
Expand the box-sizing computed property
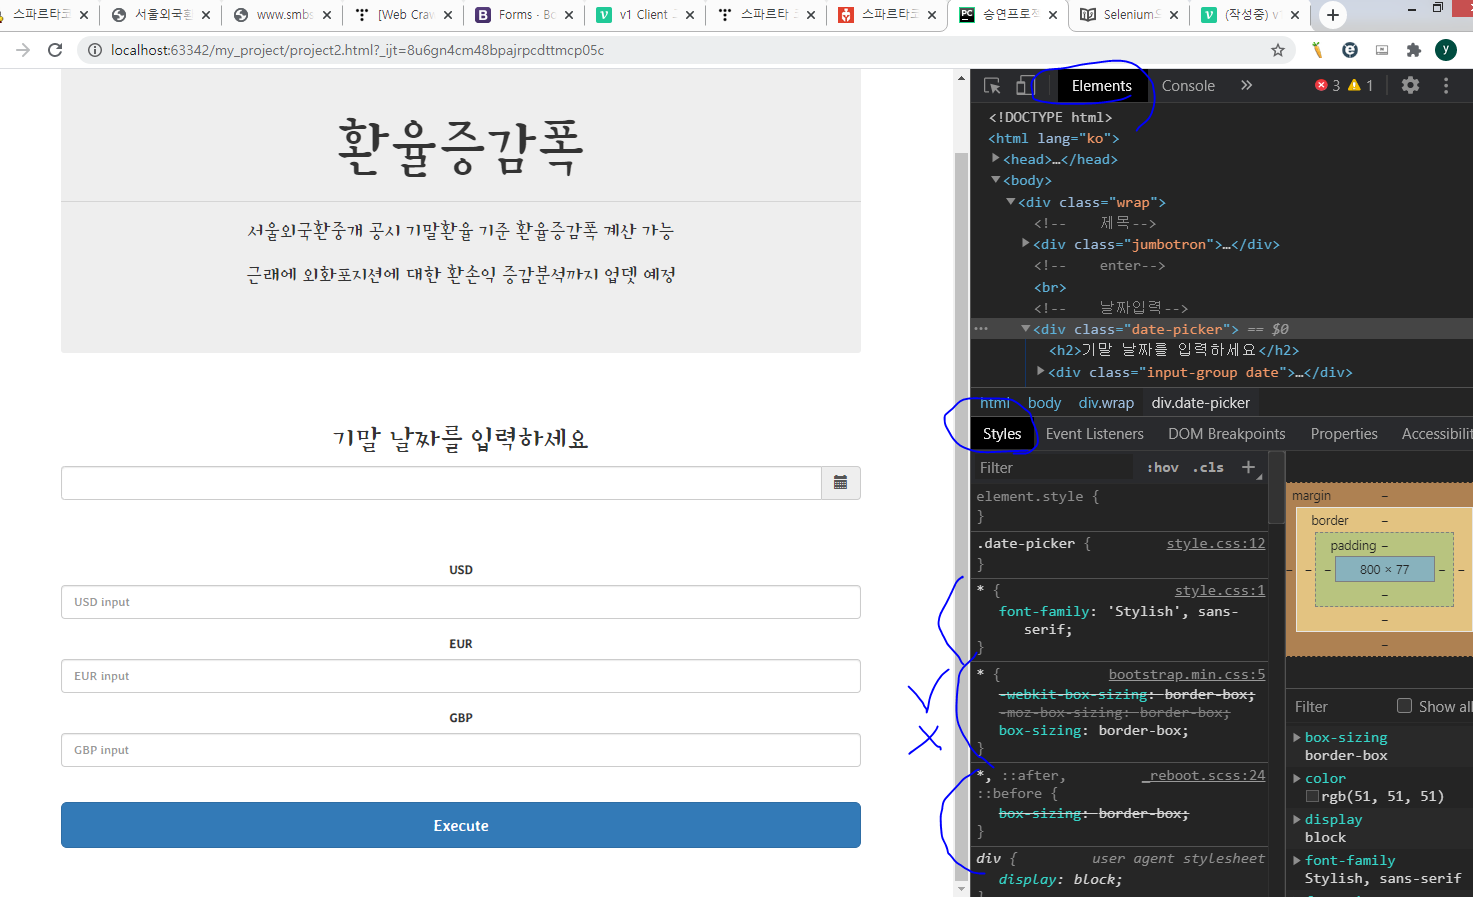[1297, 738]
